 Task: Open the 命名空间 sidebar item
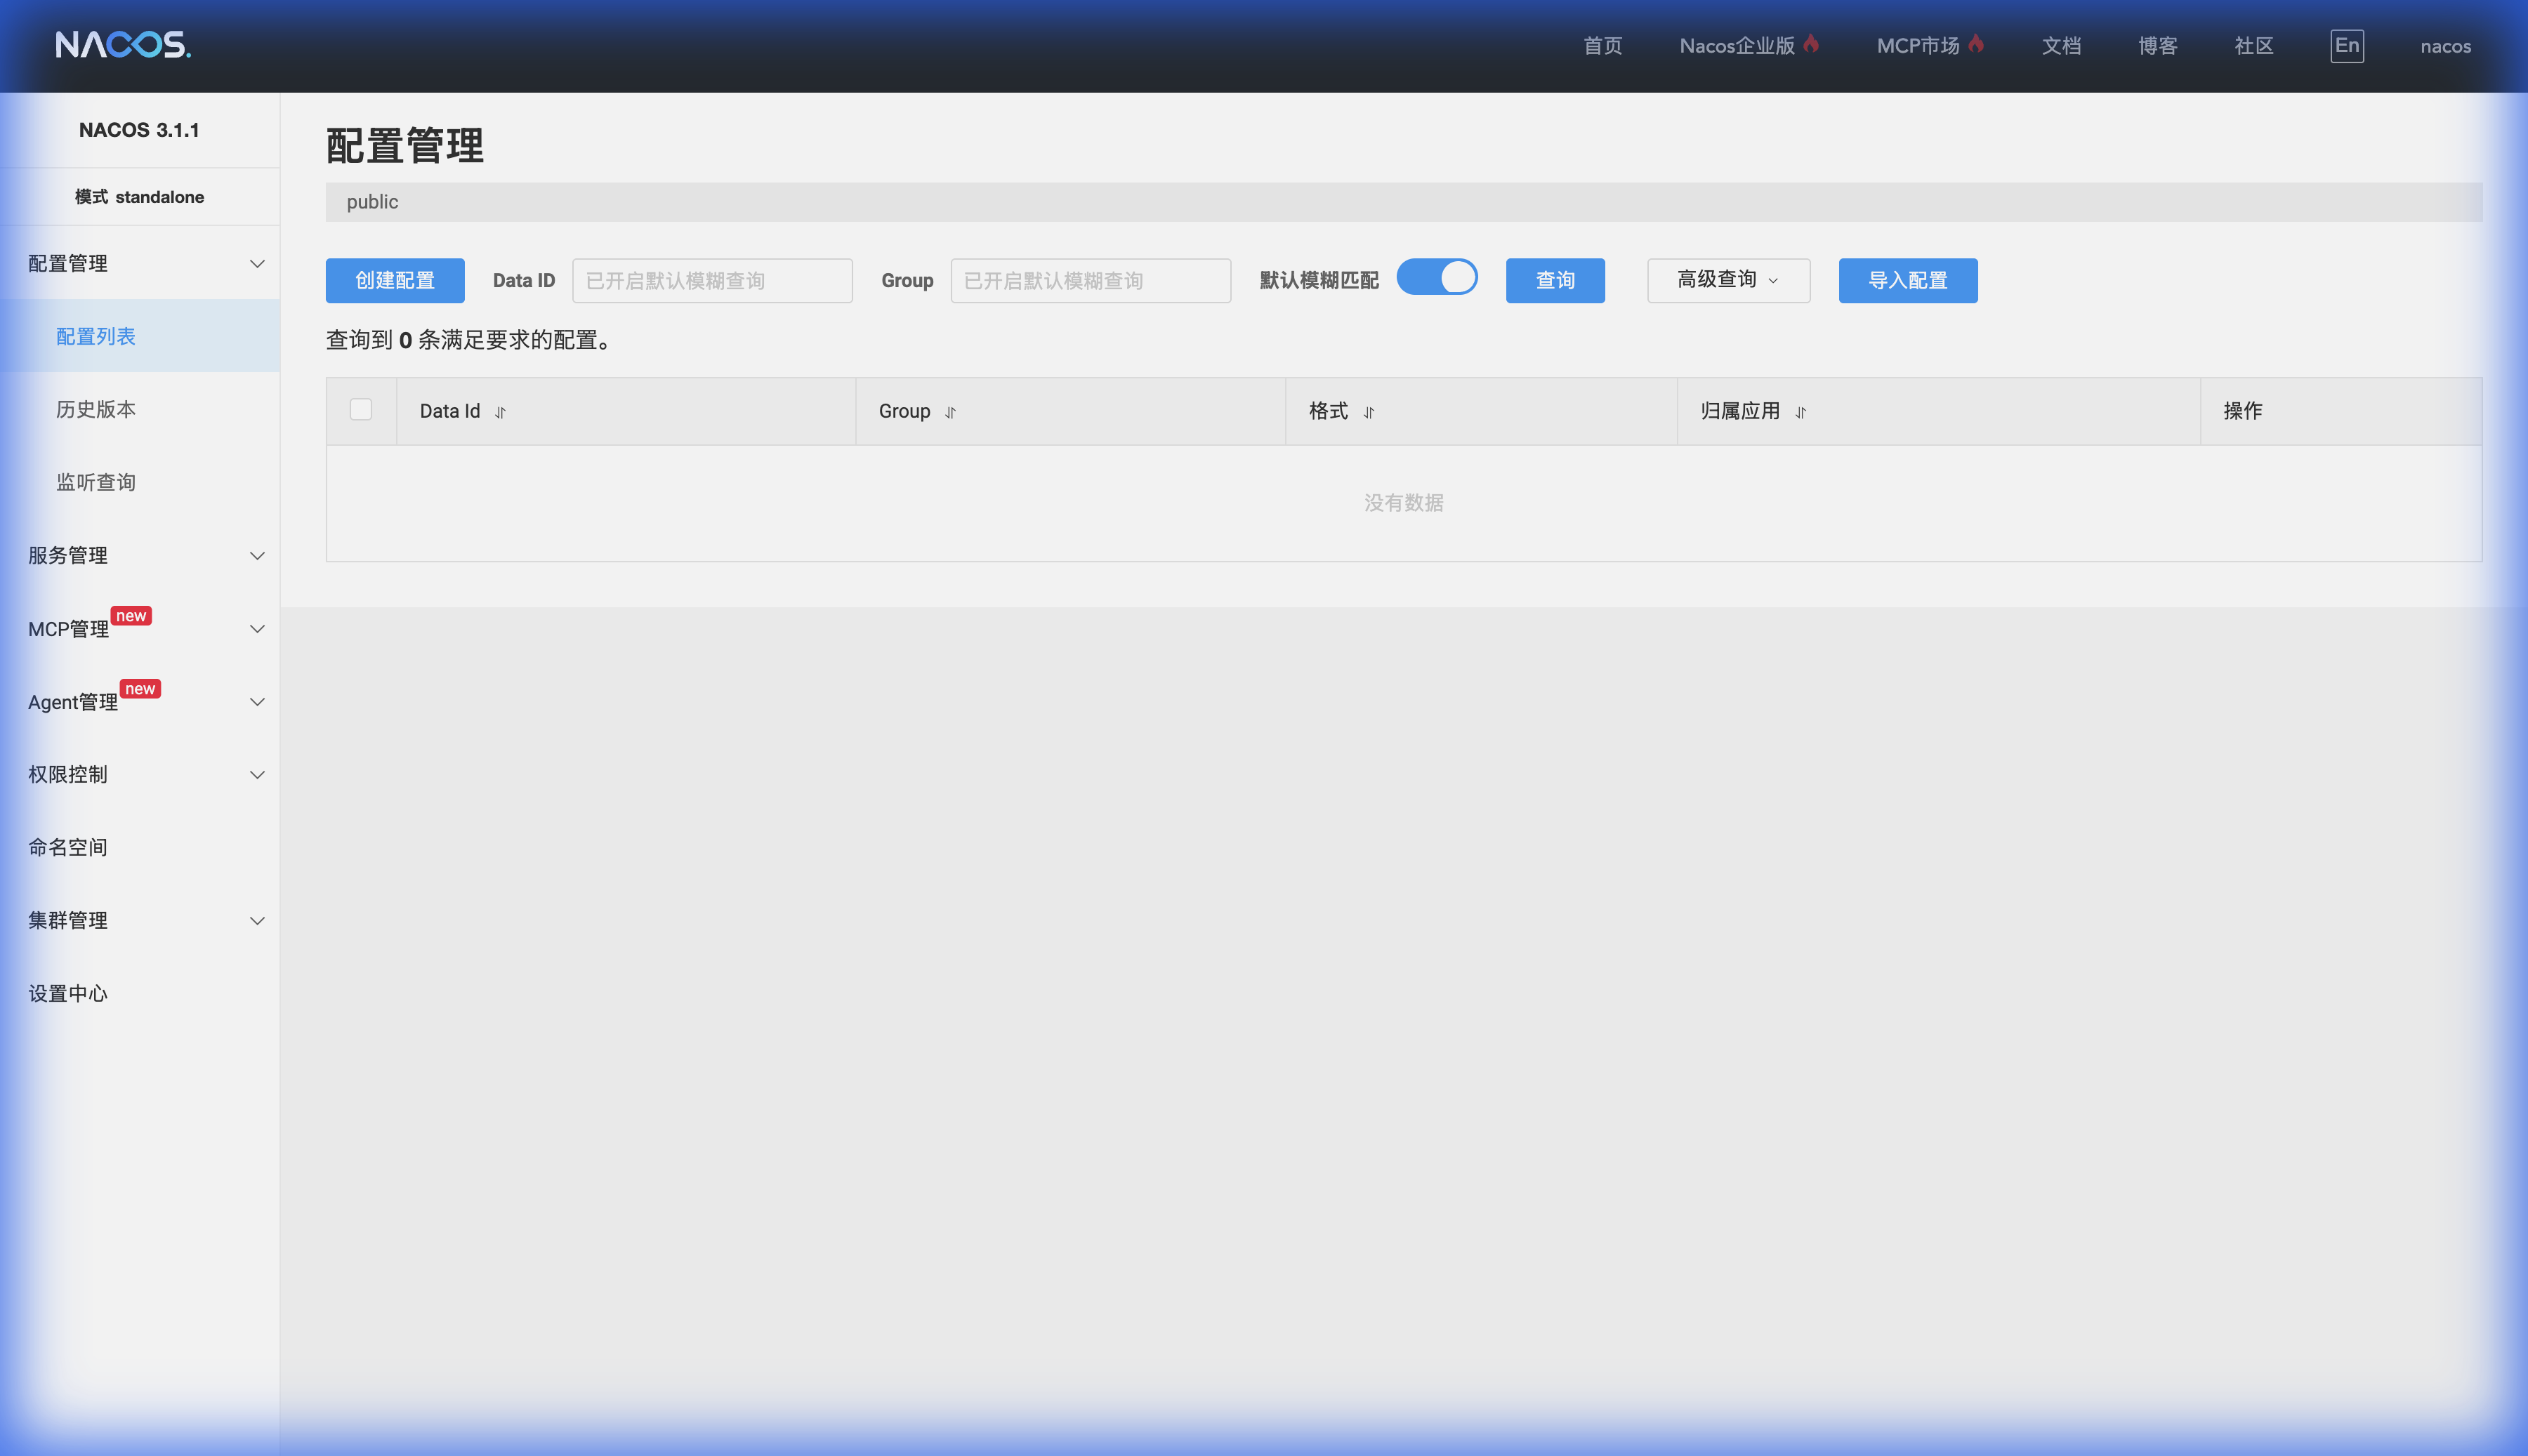(x=68, y=848)
